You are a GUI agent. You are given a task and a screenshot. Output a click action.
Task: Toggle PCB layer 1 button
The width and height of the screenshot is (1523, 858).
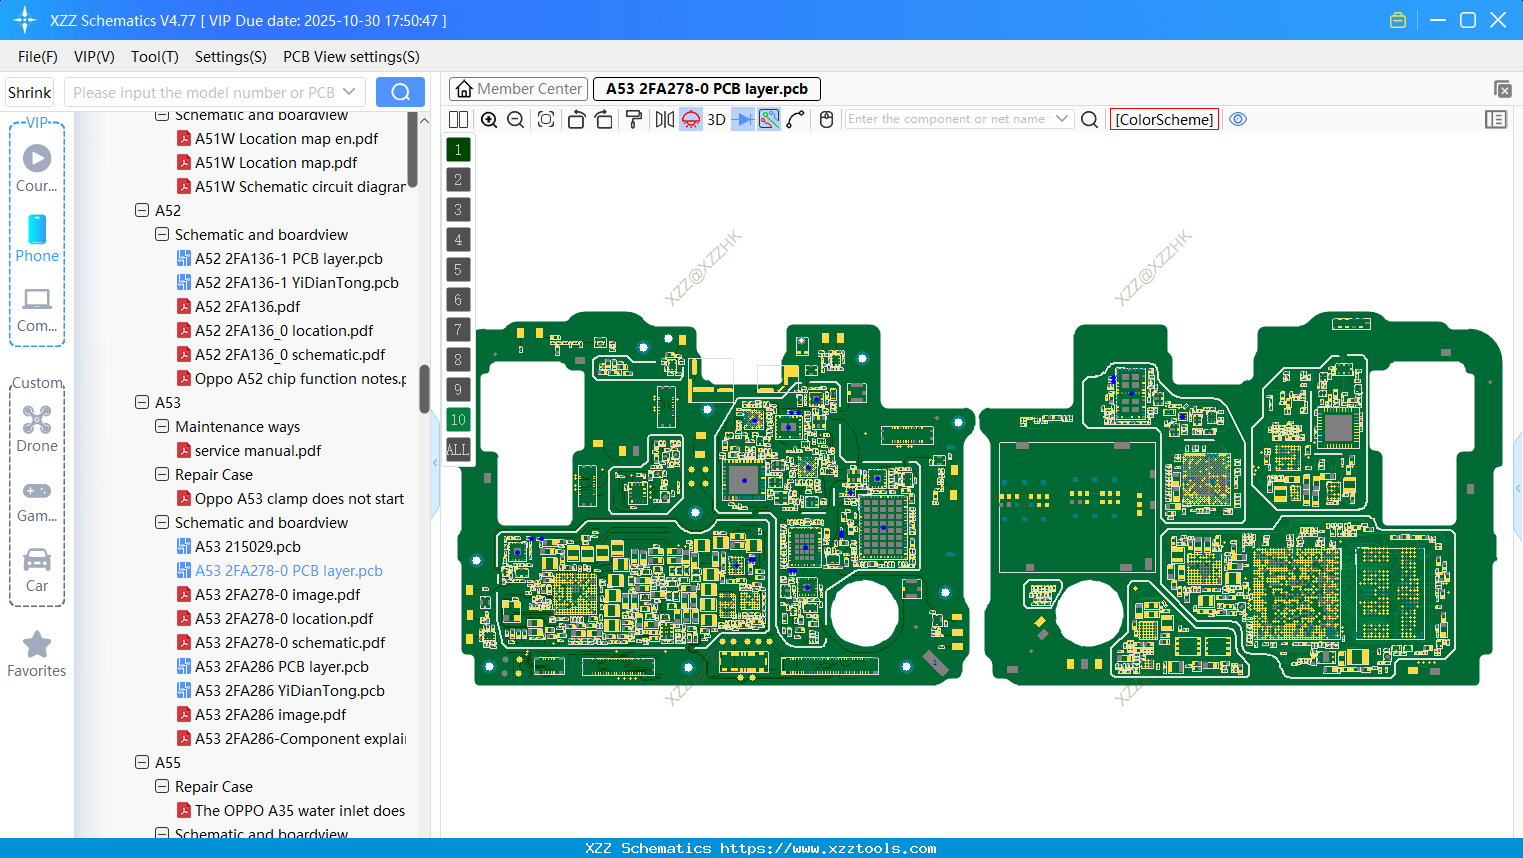tap(458, 150)
